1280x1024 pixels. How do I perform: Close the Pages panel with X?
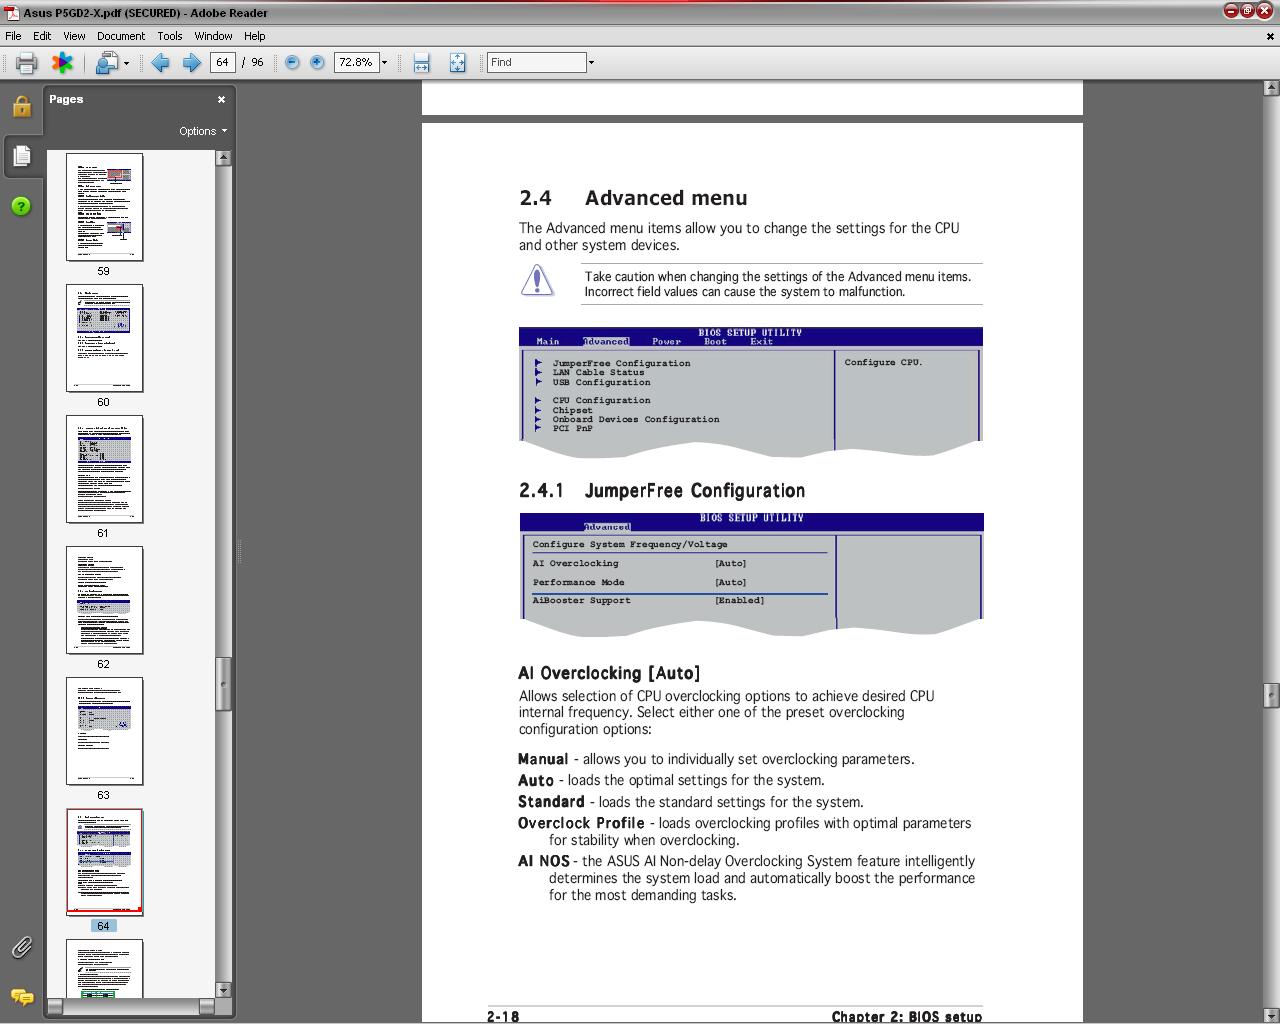[x=221, y=99]
